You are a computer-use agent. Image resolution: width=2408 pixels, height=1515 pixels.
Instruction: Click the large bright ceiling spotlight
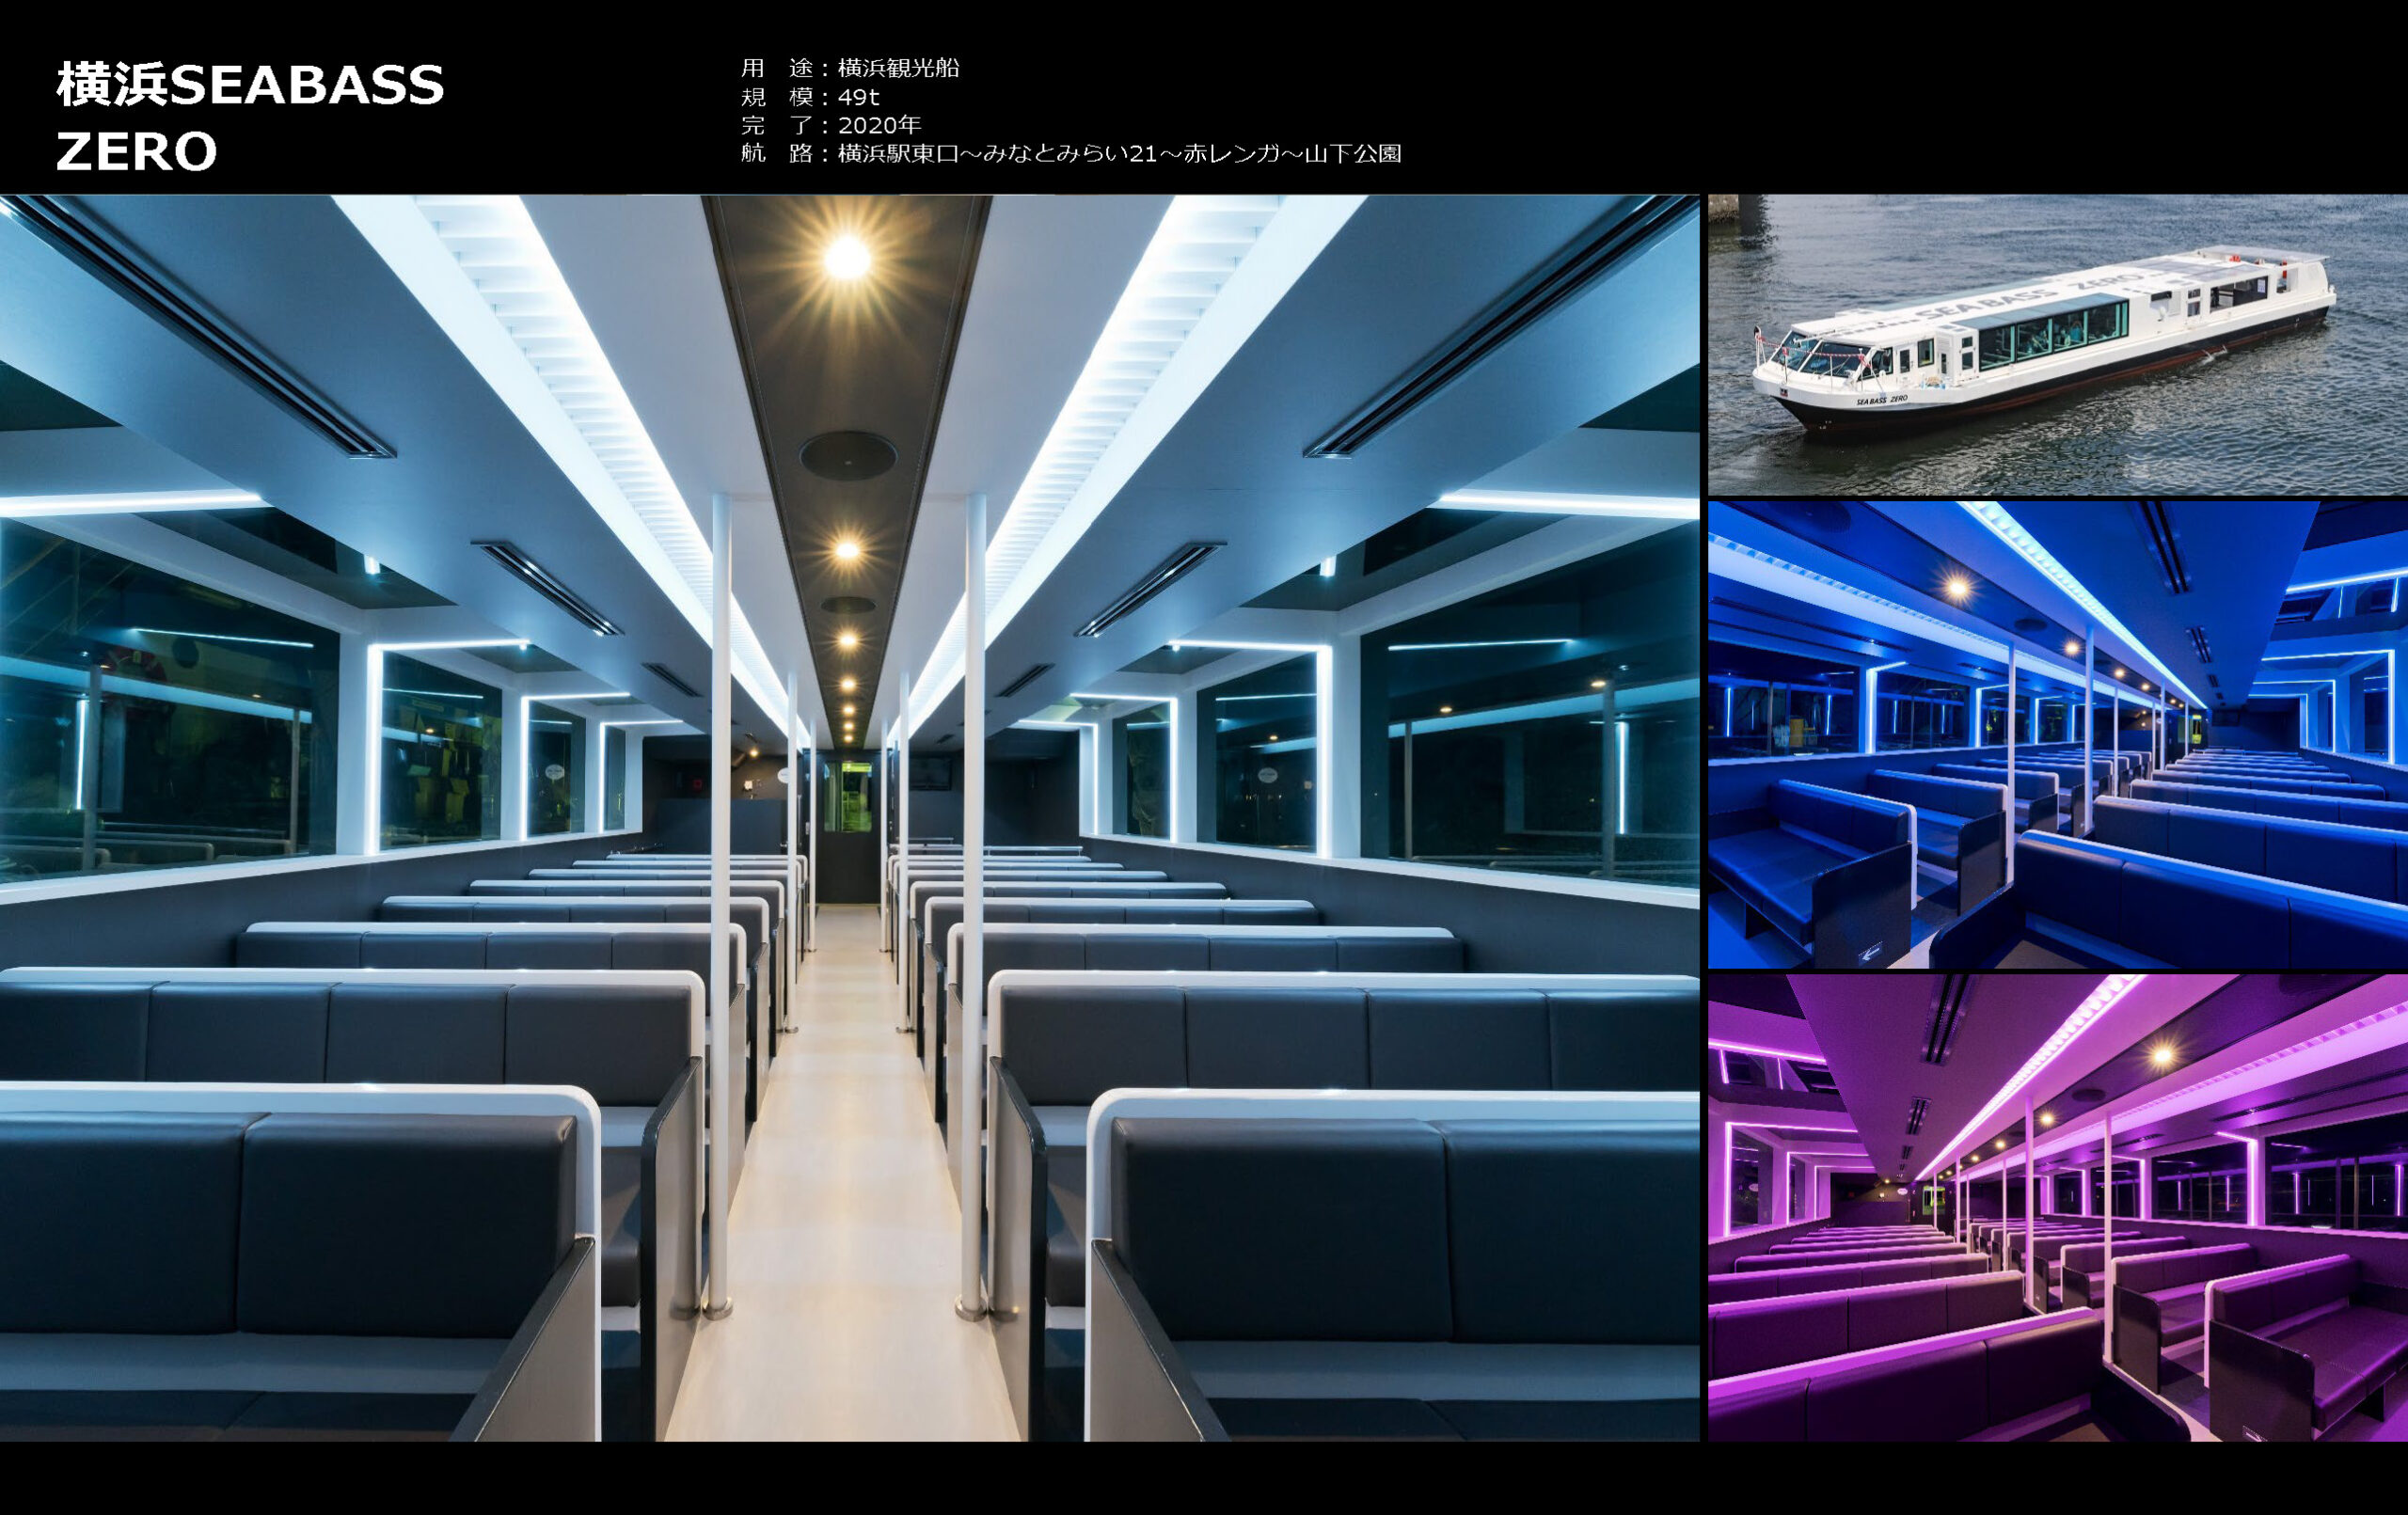tap(847, 258)
